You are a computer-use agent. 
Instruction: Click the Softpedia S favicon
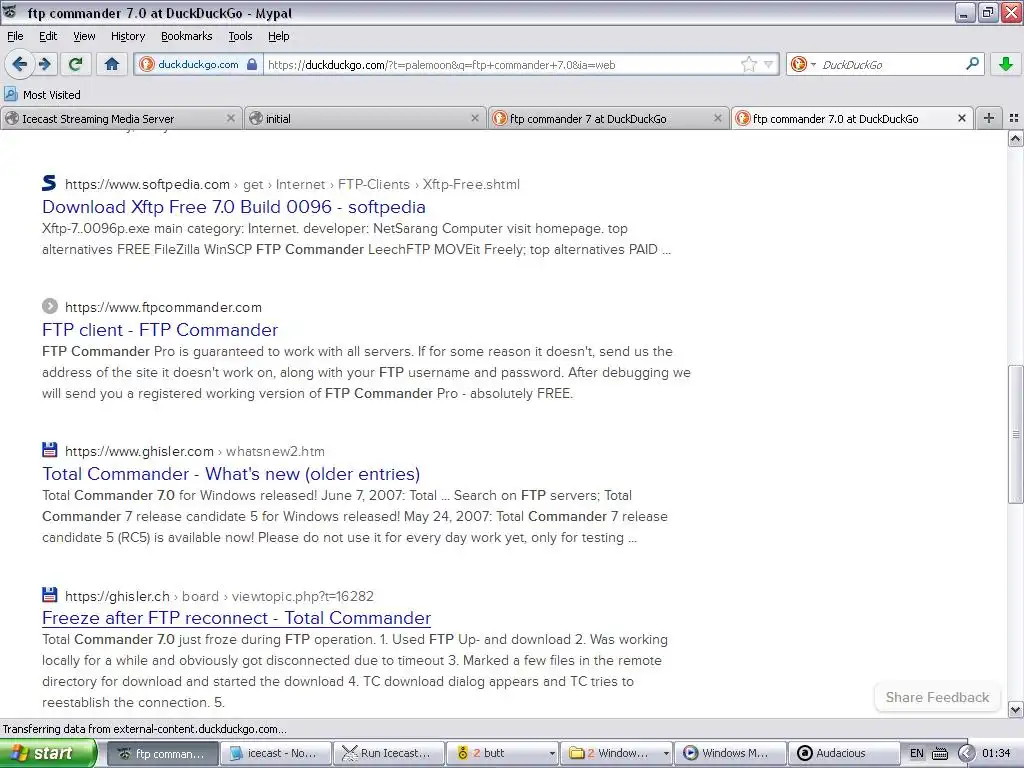(x=49, y=183)
